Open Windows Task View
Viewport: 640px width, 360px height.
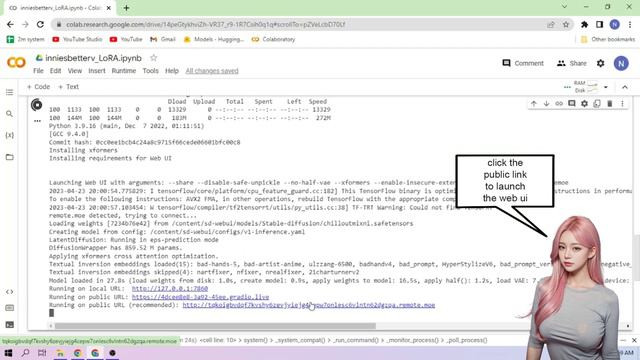(42, 353)
